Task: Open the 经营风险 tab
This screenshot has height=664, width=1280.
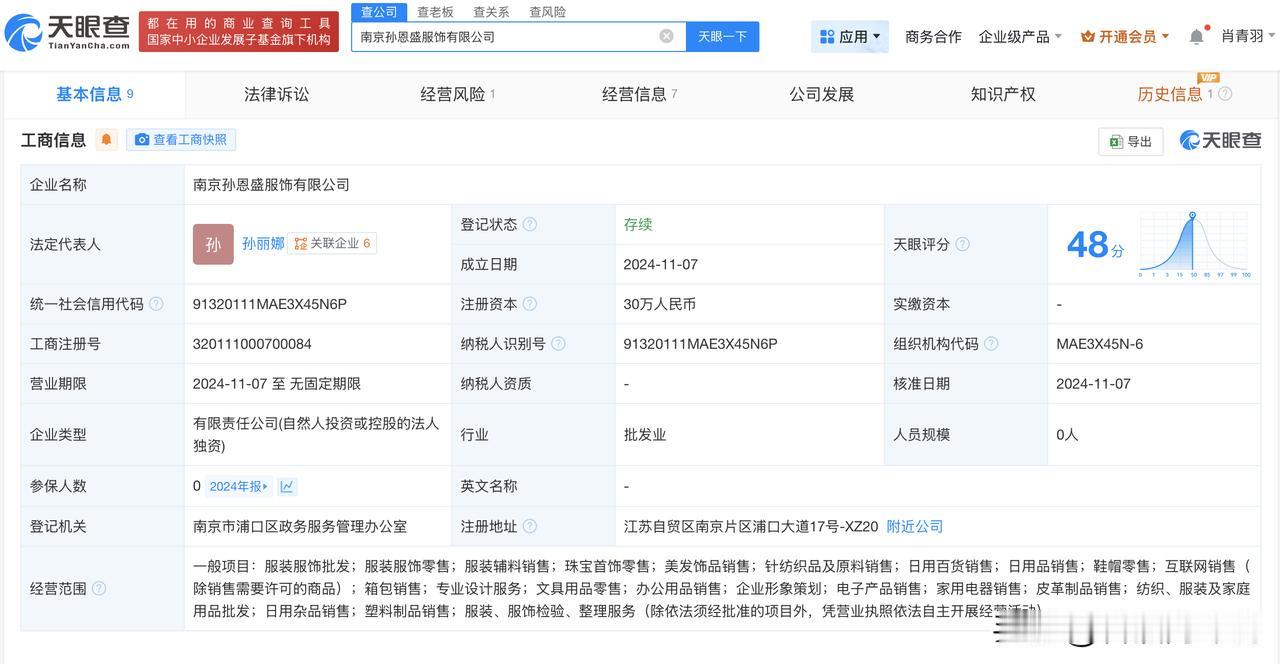Action: point(457,94)
